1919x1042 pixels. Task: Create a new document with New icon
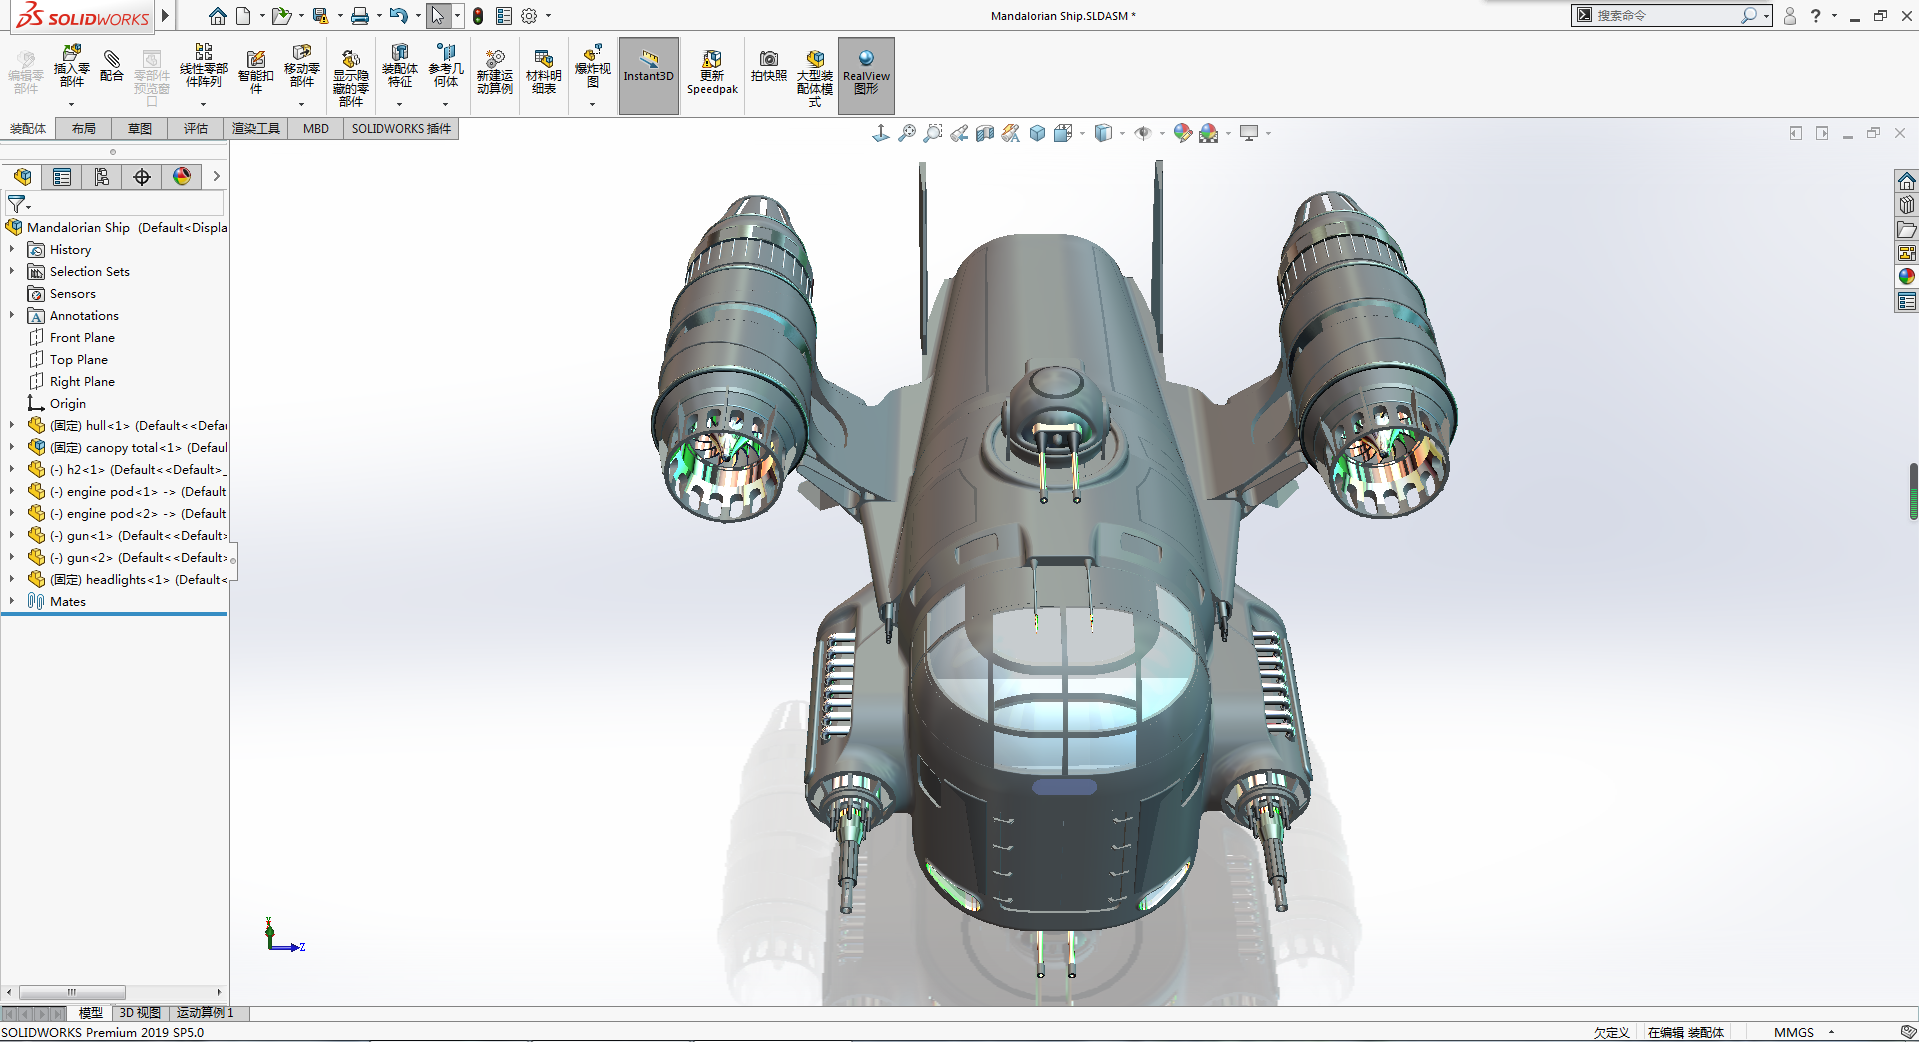(243, 16)
